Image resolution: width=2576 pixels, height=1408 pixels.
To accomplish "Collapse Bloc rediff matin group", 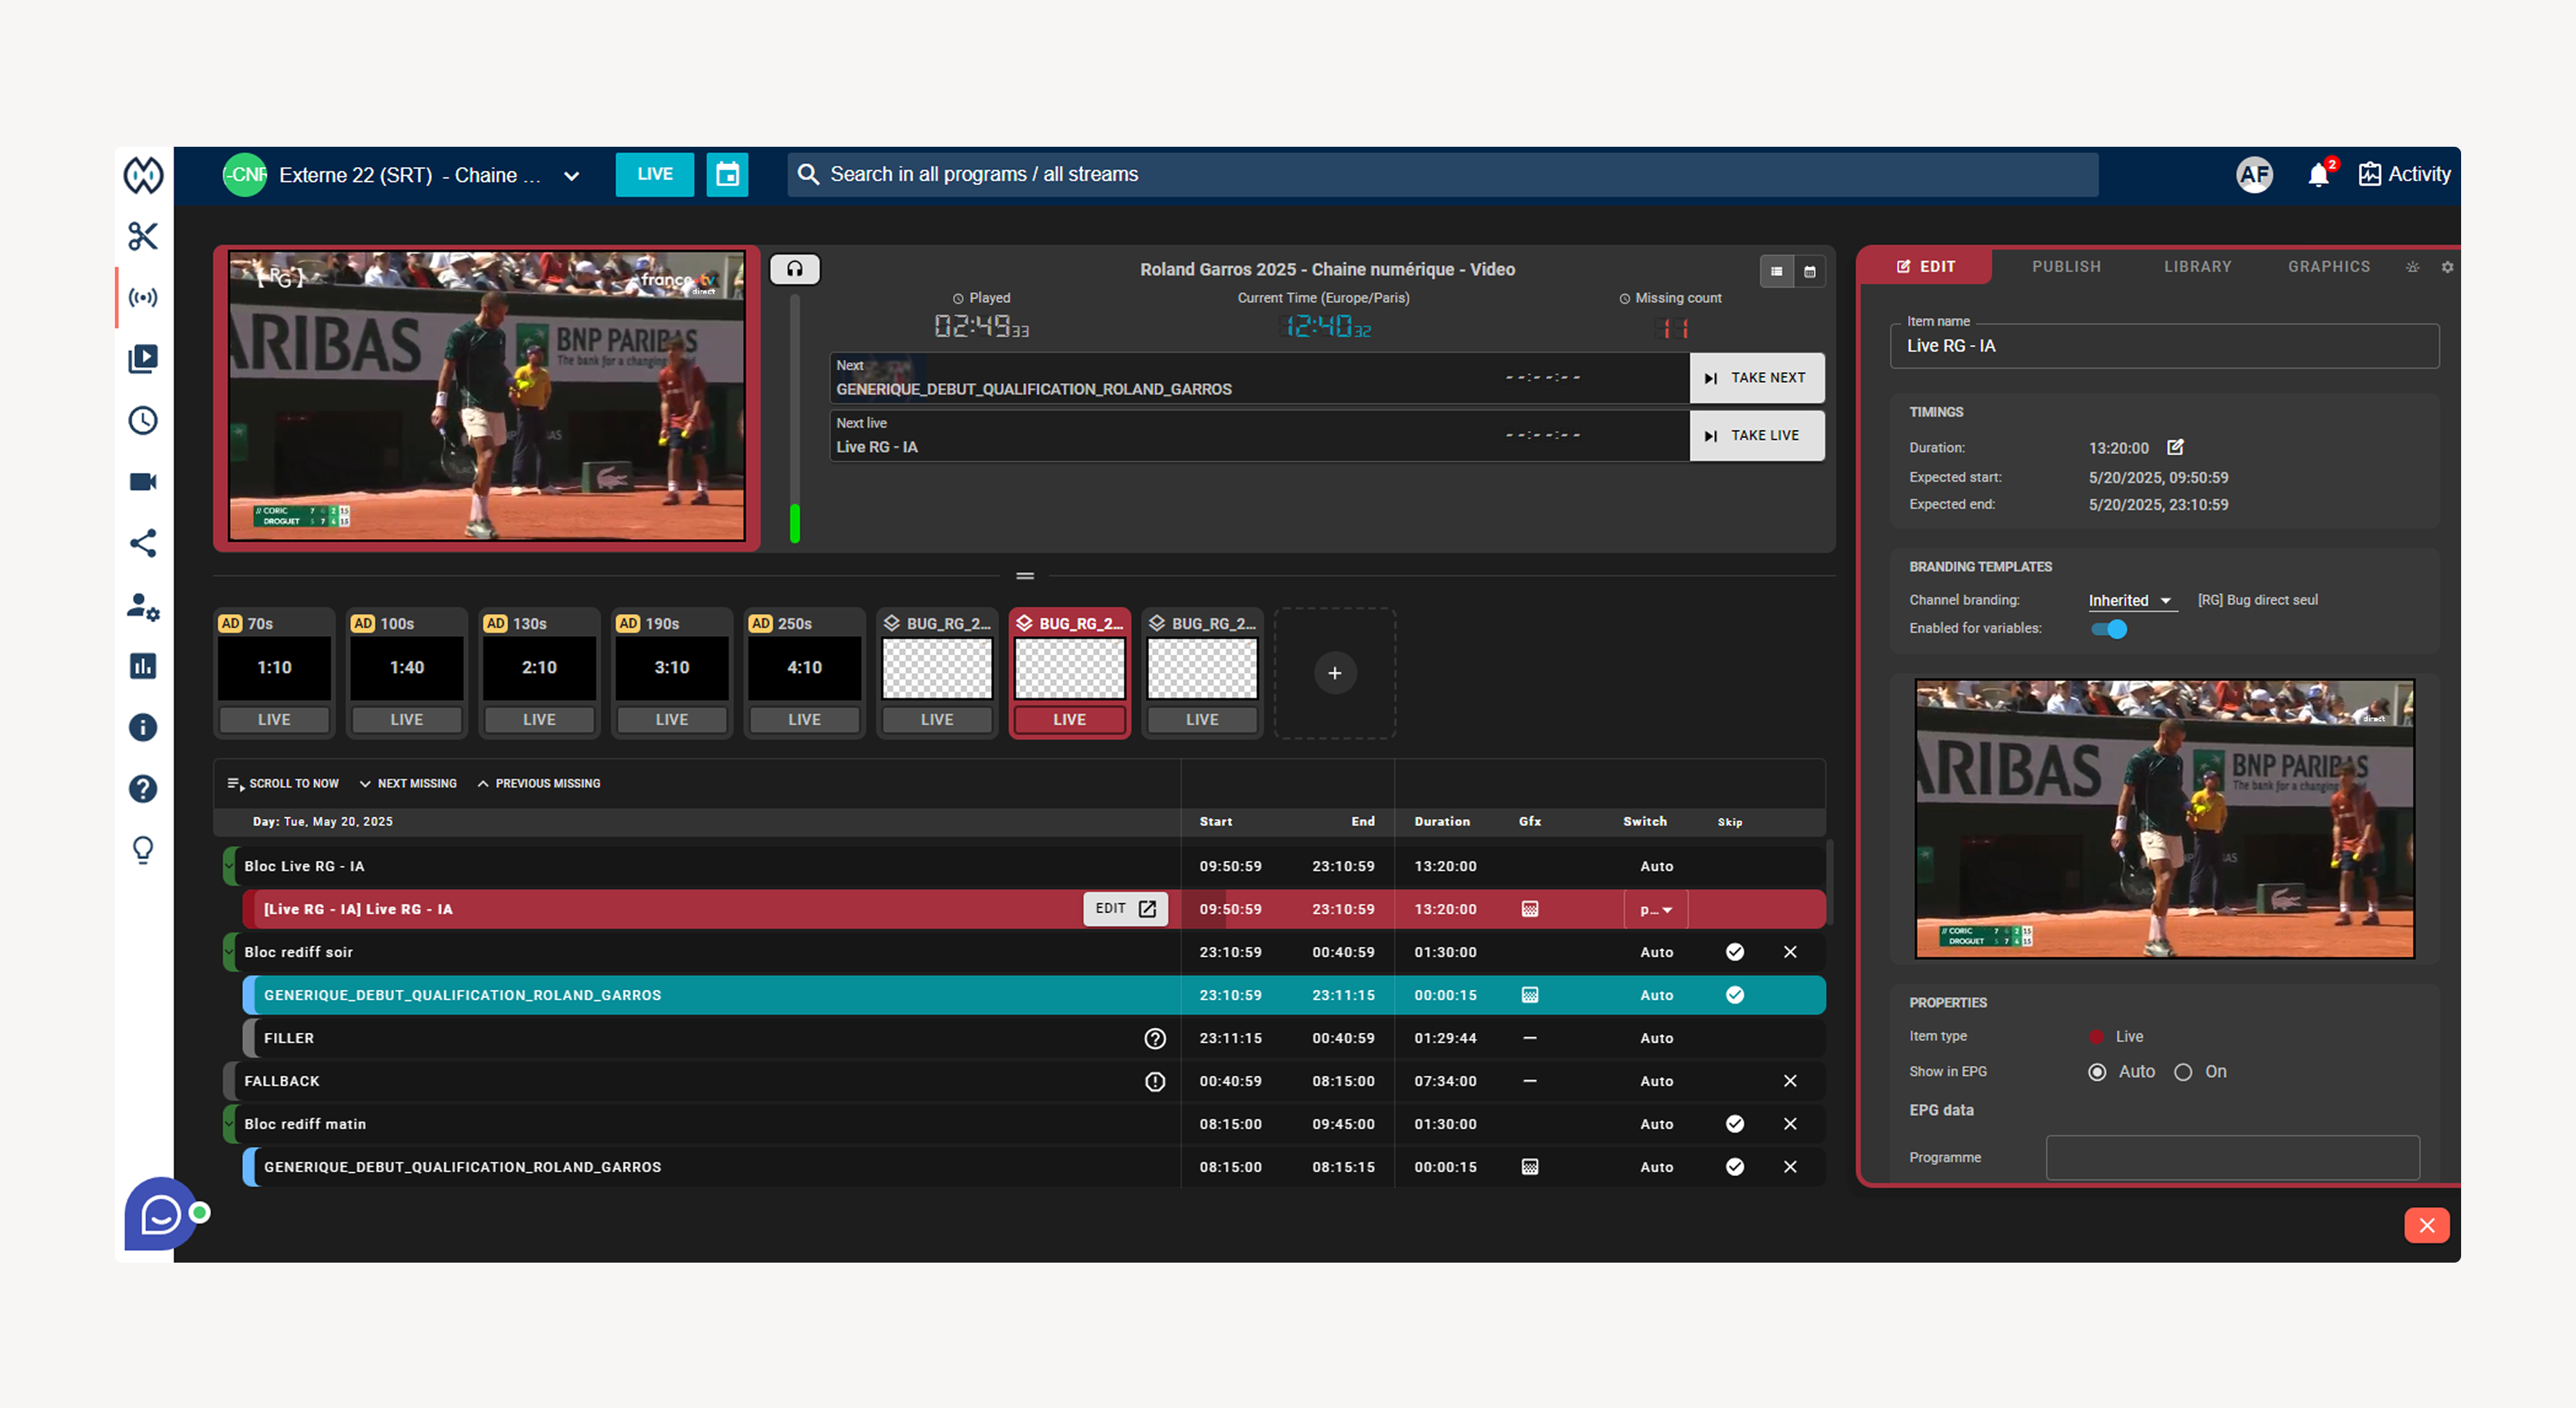I will click(x=229, y=1124).
